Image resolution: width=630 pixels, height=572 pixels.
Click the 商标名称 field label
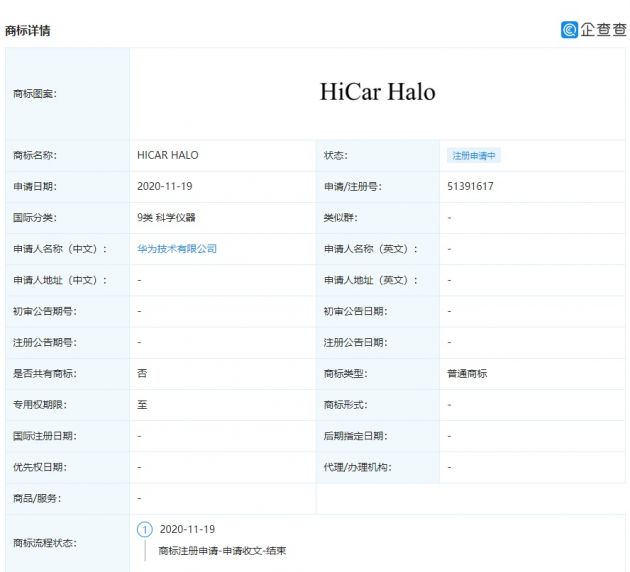click(35, 155)
